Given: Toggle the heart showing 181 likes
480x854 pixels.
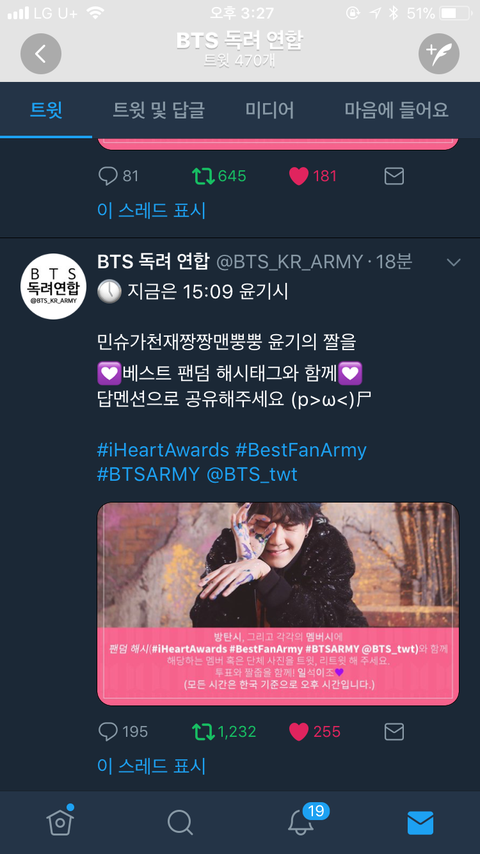Looking at the screenshot, I should [299, 176].
